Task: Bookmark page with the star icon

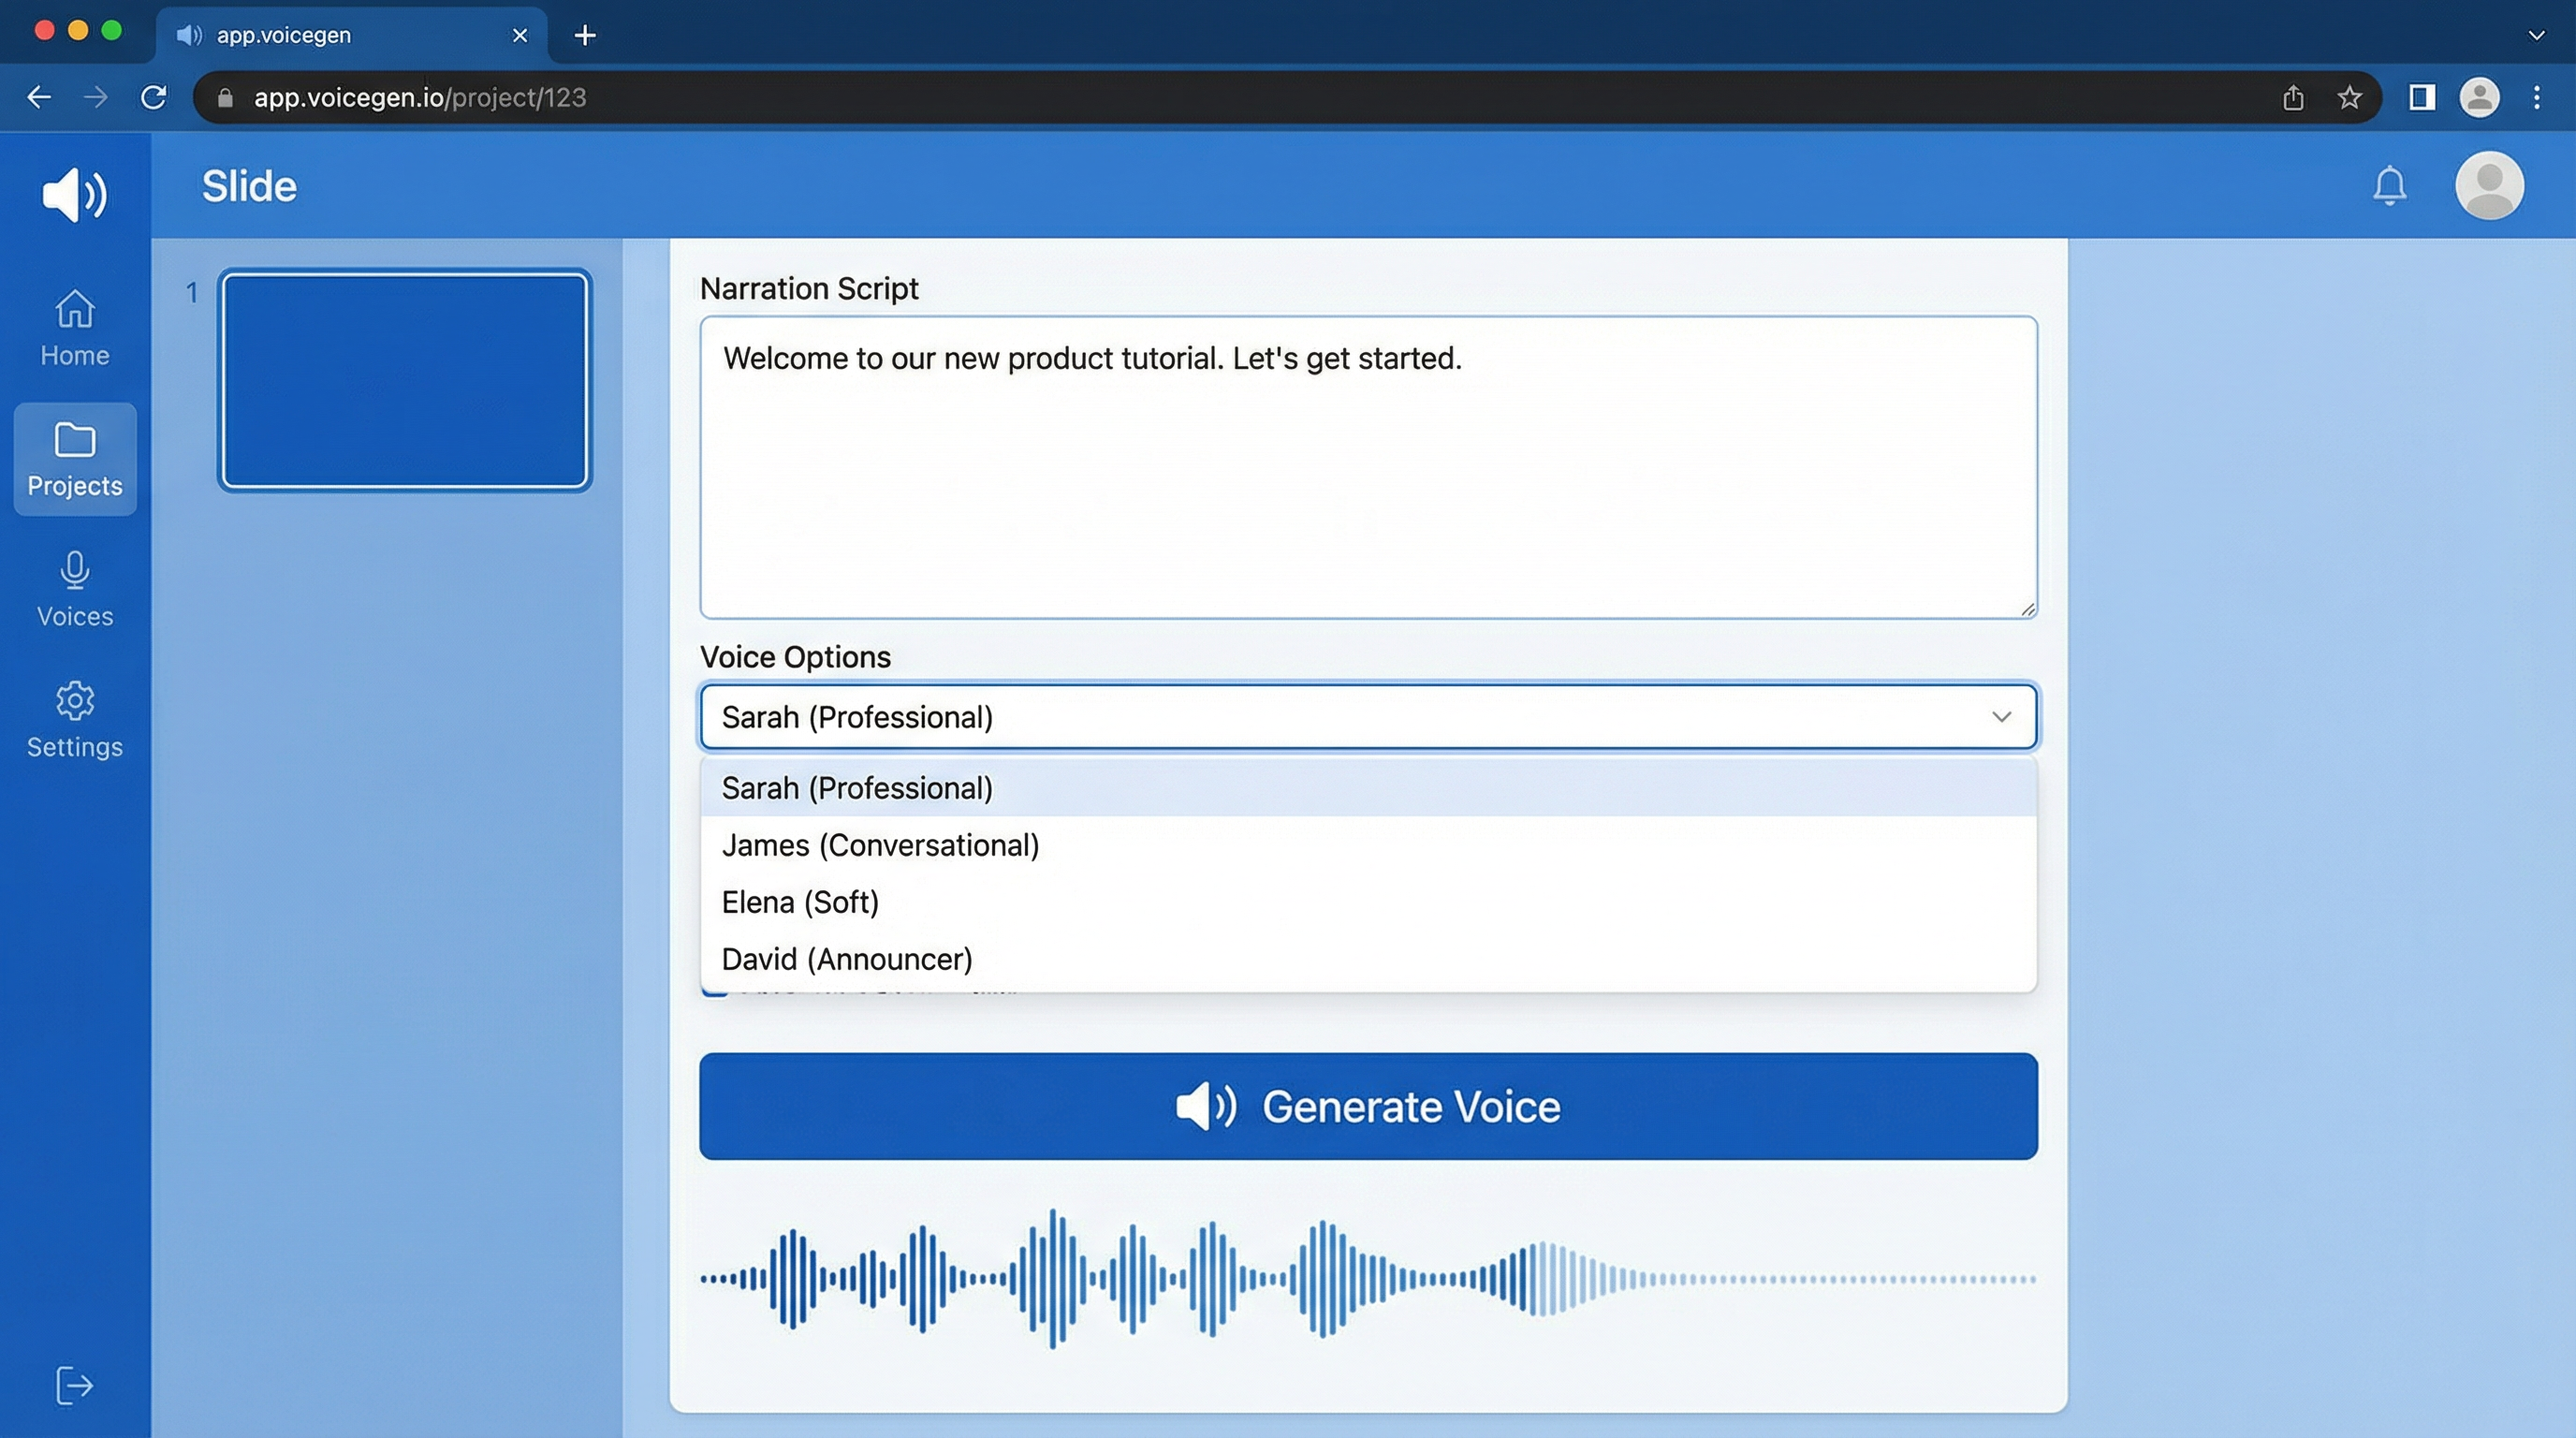Action: coord(2349,98)
